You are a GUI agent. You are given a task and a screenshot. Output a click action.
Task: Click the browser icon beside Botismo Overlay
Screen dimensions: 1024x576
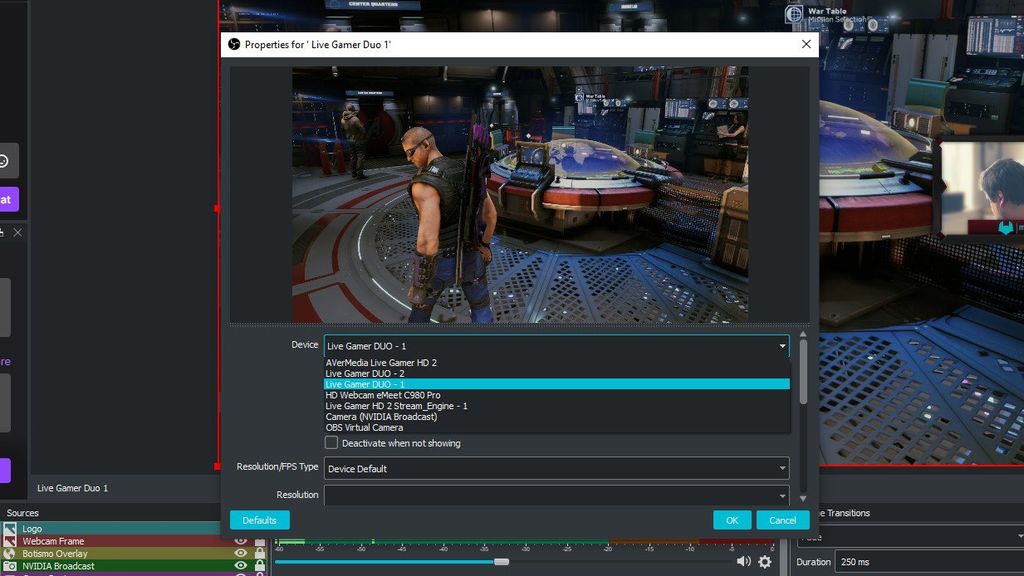pos(8,553)
